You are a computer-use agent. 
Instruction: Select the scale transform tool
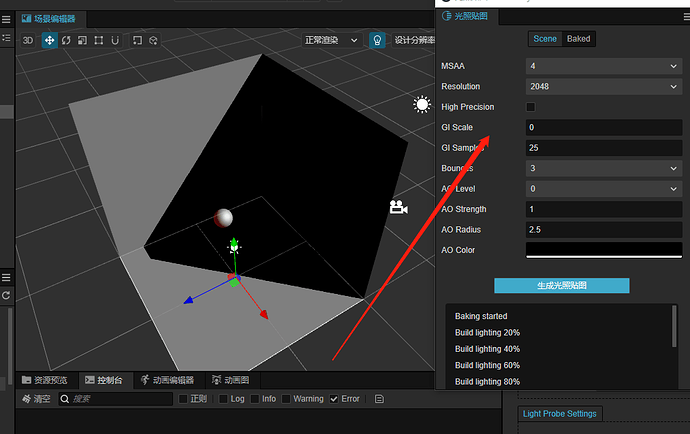tap(82, 40)
